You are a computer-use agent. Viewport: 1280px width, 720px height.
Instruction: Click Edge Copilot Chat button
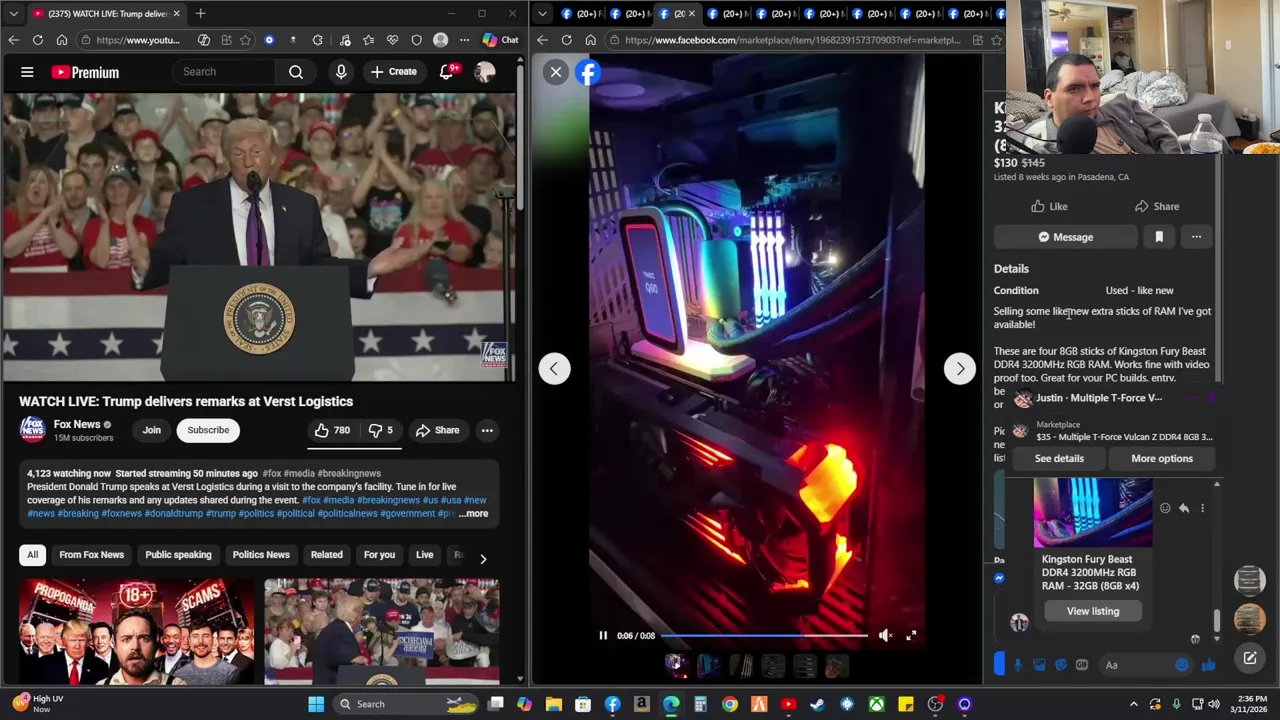500,40
